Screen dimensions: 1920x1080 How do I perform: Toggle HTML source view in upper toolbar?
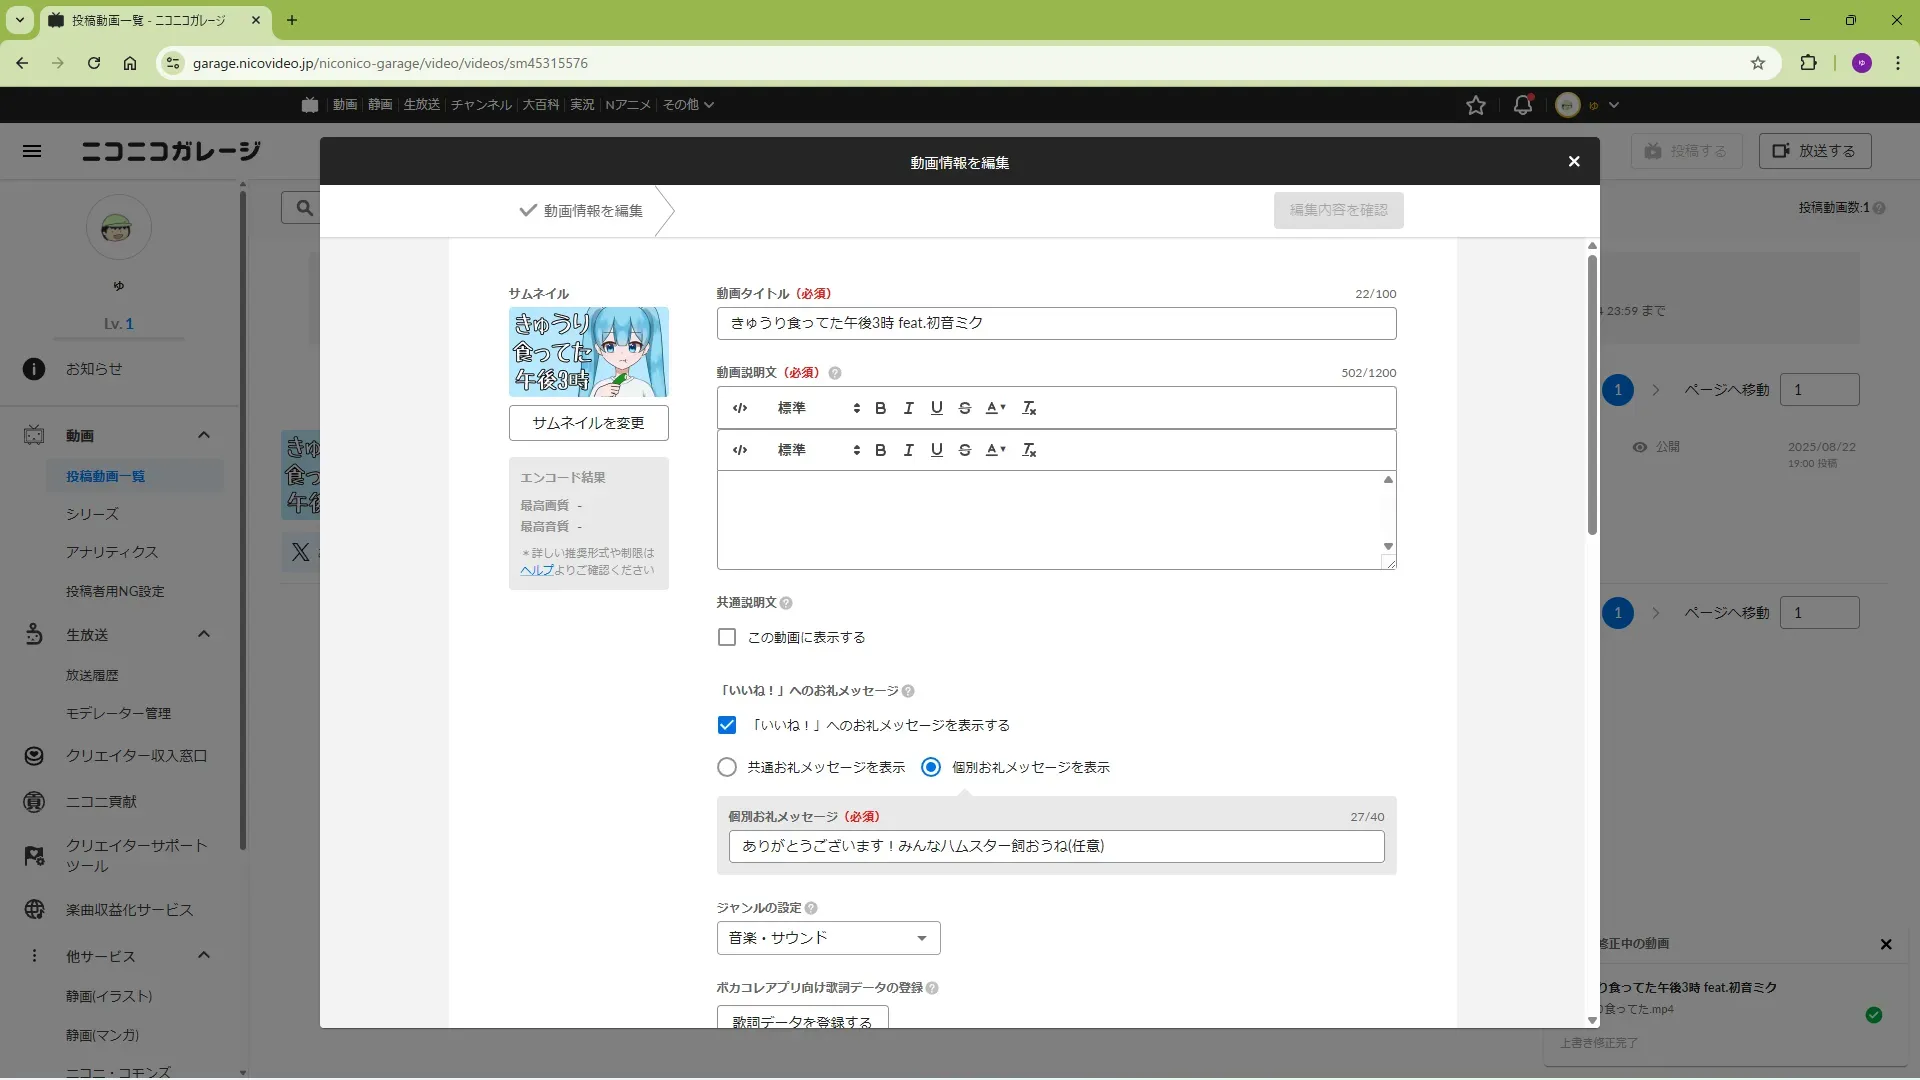coord(740,408)
